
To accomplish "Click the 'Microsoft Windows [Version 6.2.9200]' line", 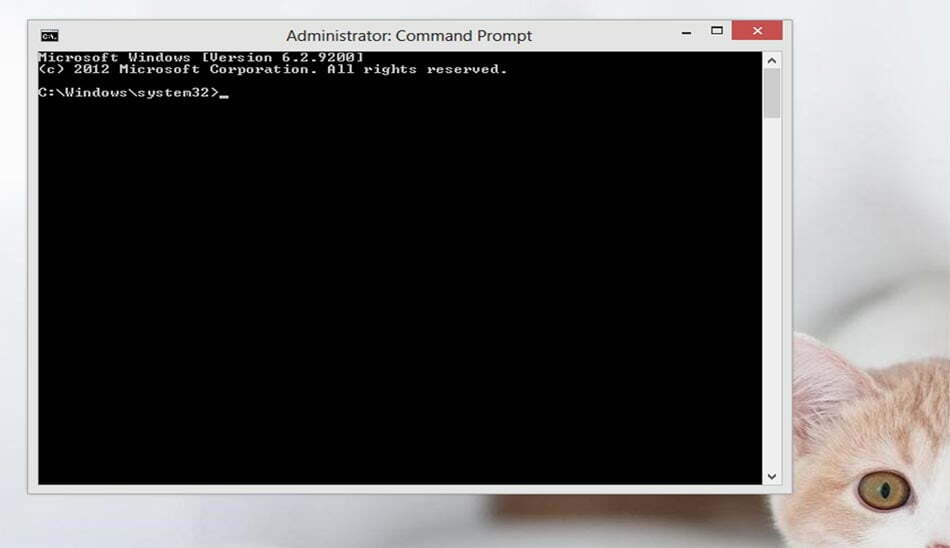I will point(201,58).
